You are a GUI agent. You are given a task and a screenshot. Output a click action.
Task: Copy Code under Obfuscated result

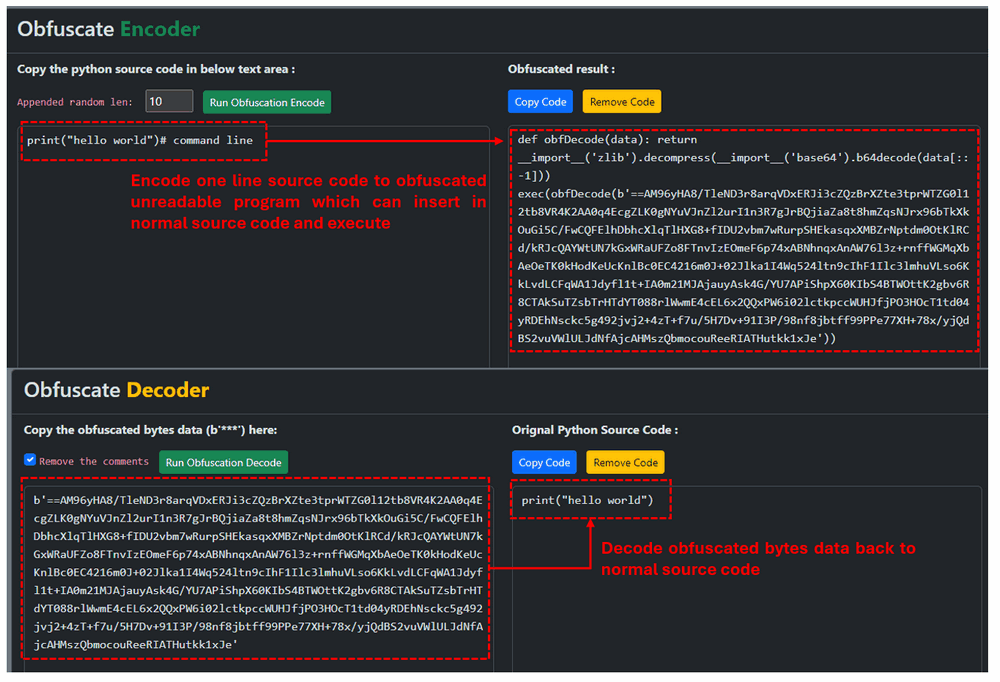[540, 102]
